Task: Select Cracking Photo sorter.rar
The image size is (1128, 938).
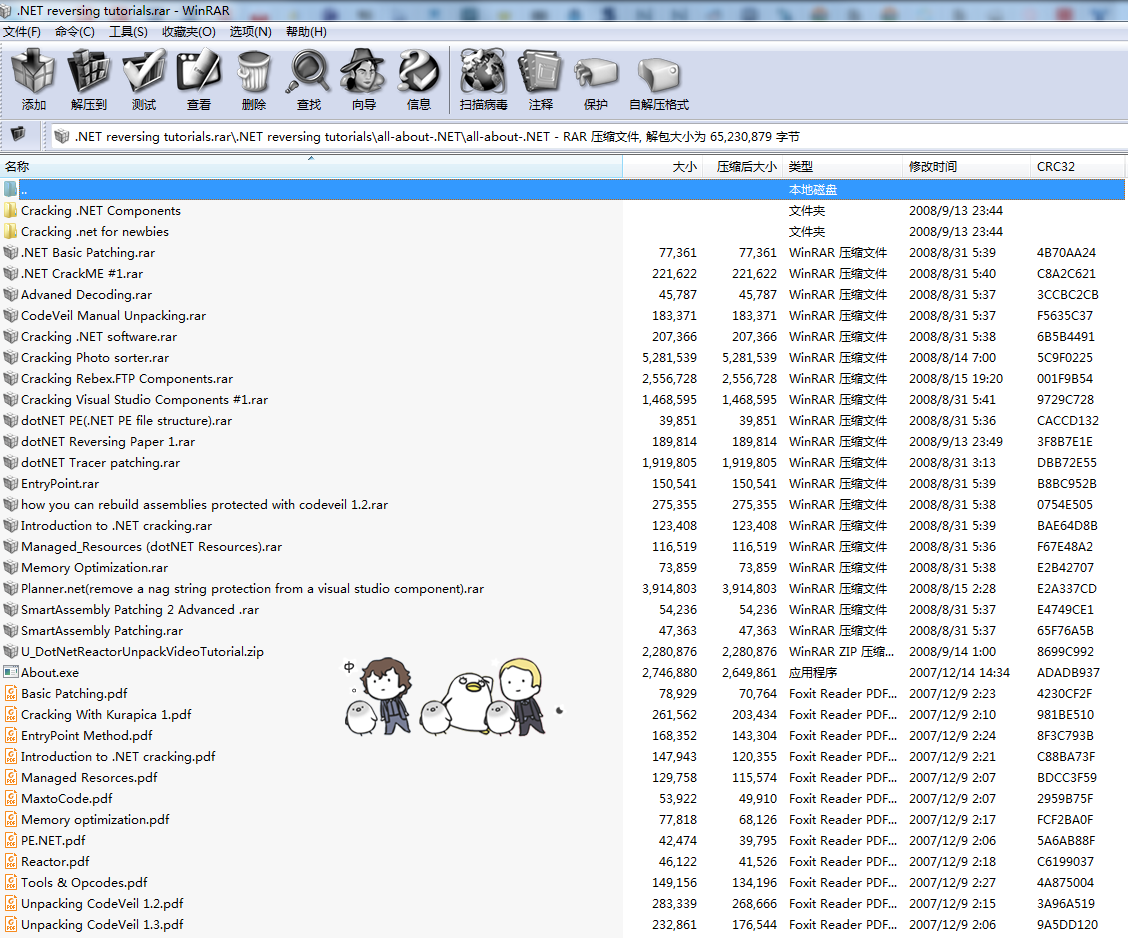Action: (95, 358)
